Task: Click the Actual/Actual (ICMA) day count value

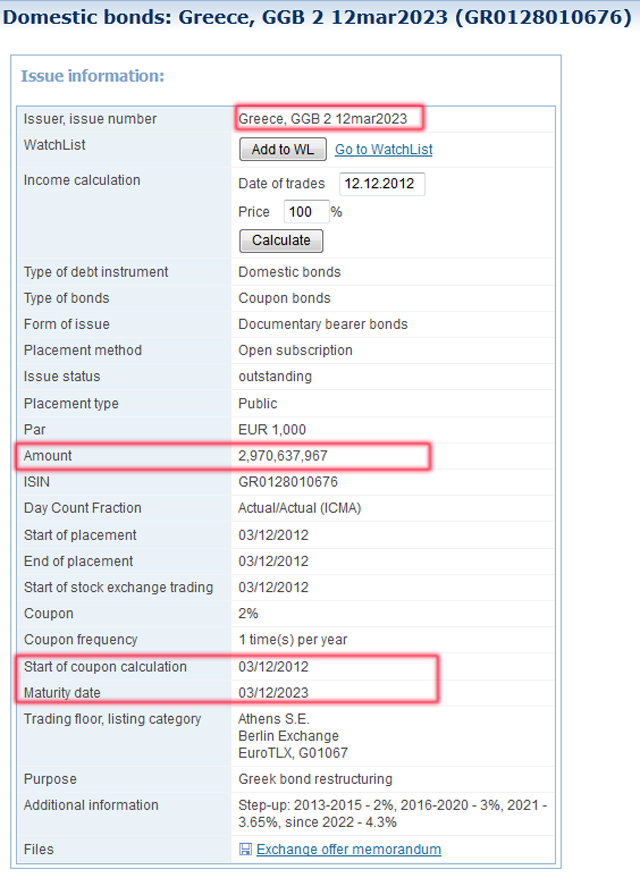Action: 299,508
